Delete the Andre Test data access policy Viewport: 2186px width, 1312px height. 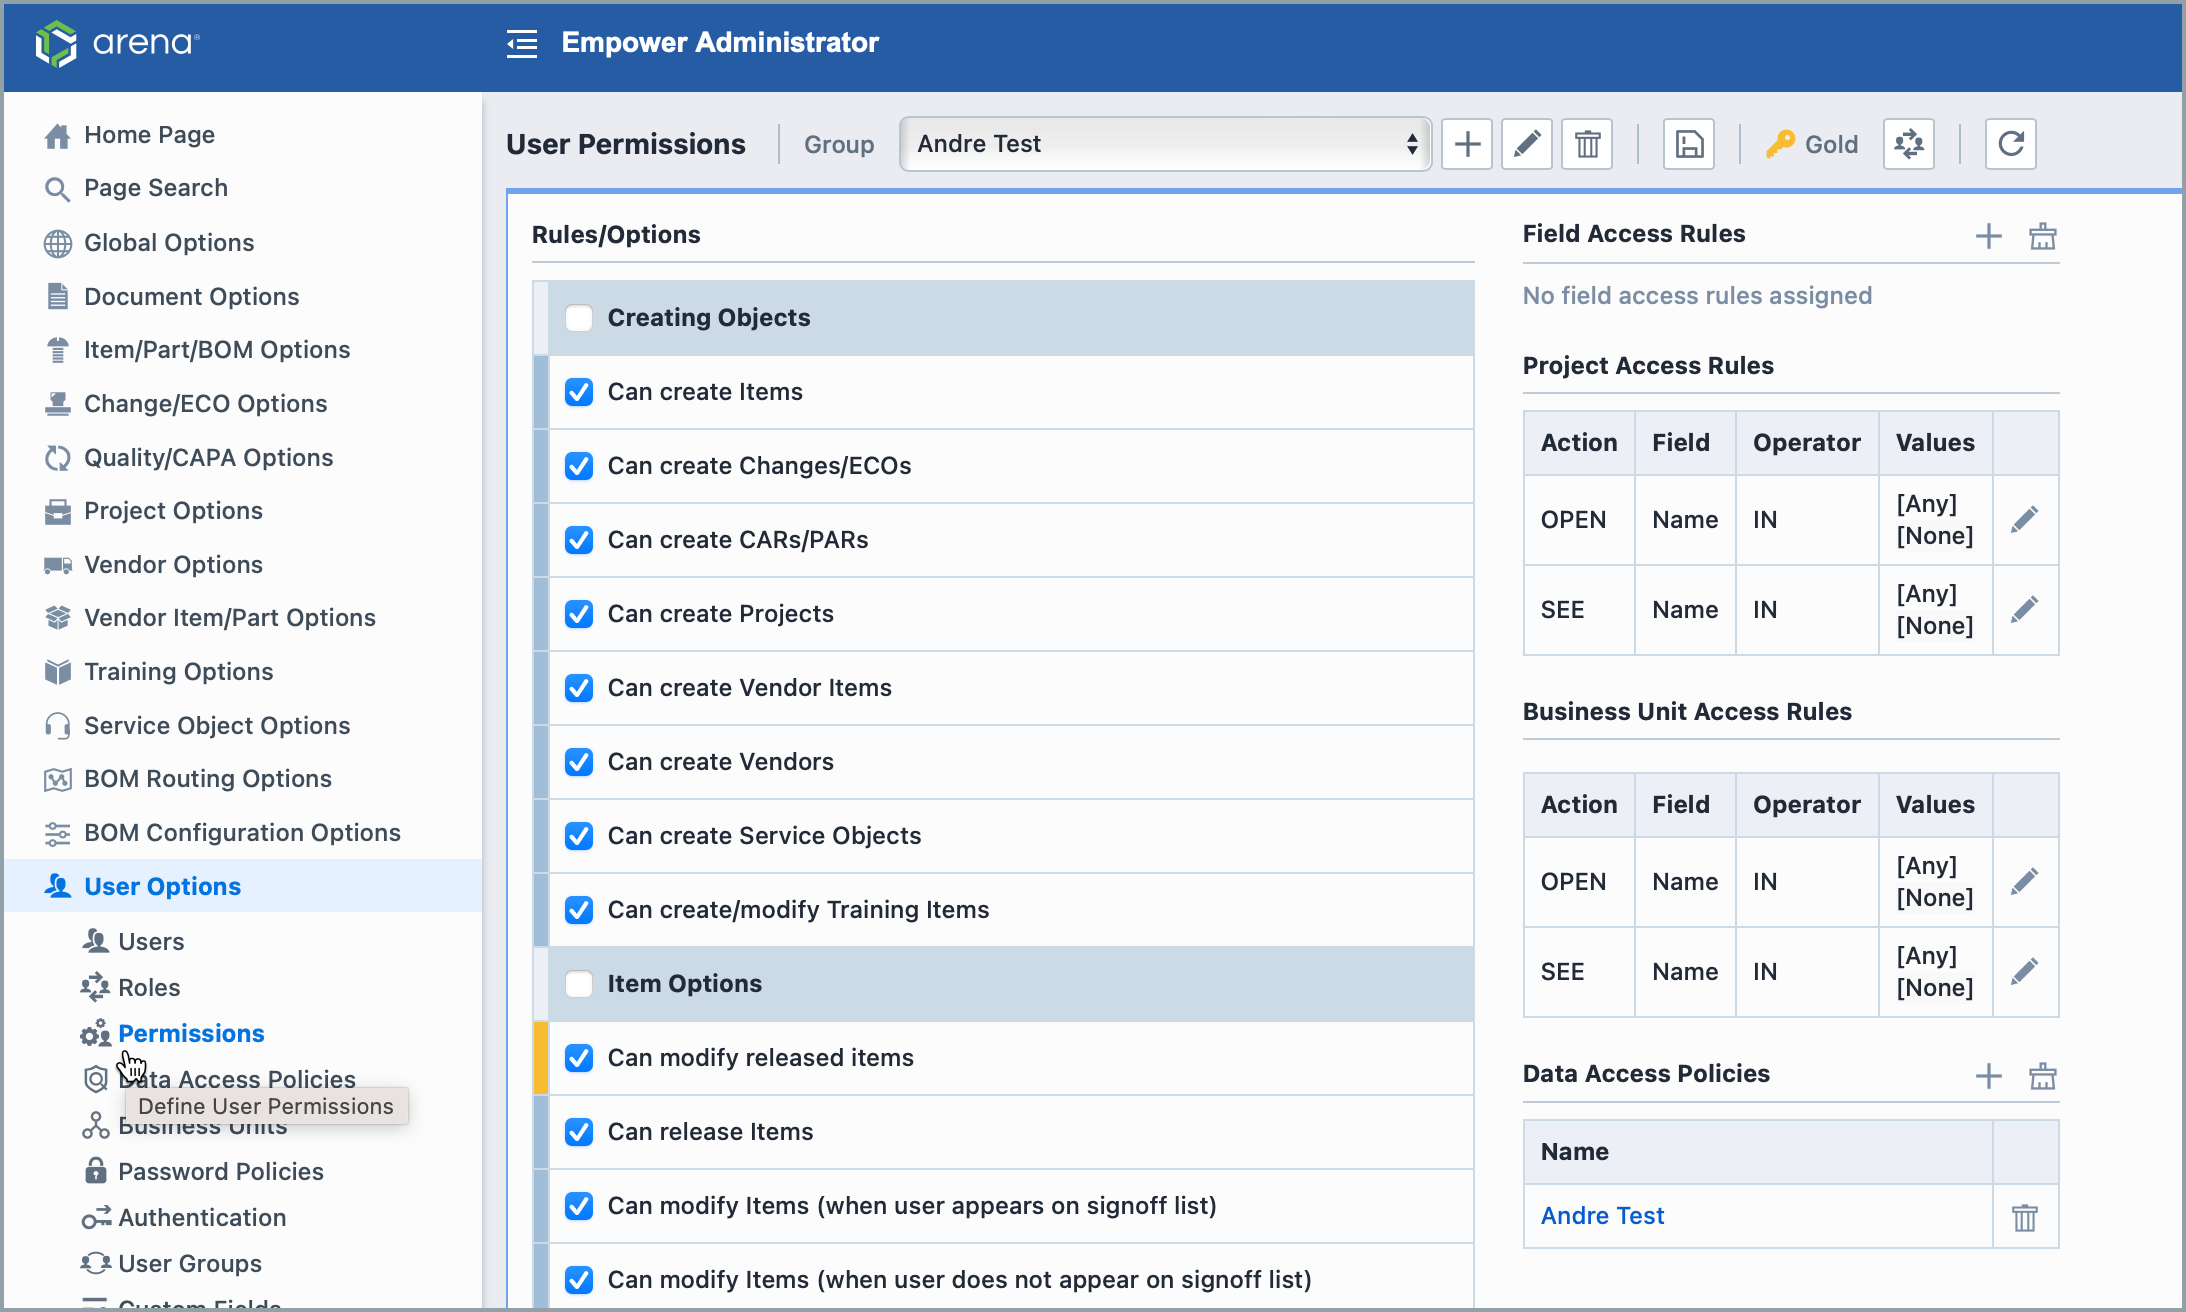pos(2026,1217)
